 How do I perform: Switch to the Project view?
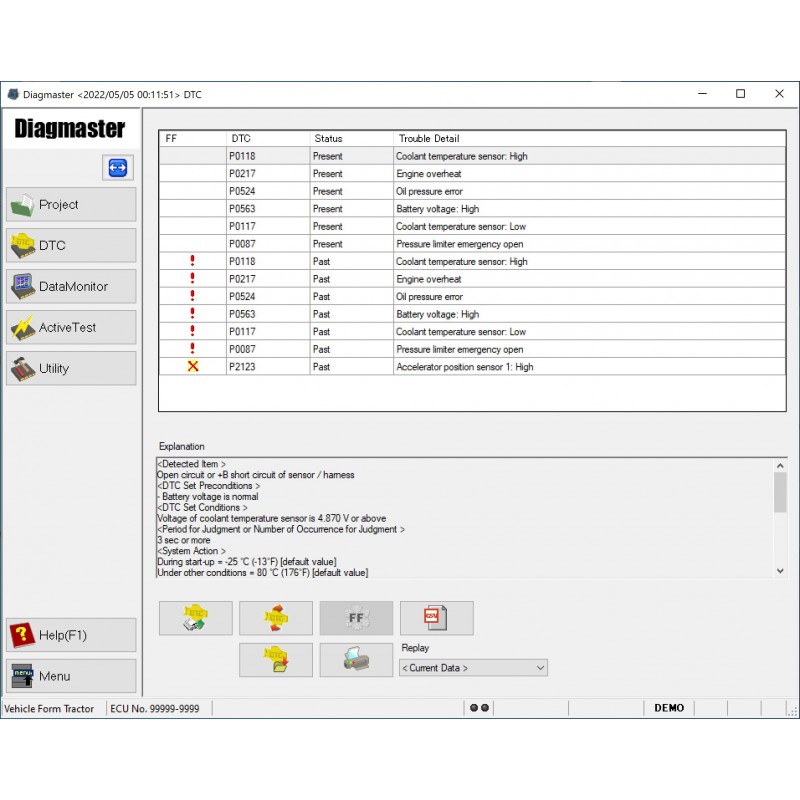70,204
